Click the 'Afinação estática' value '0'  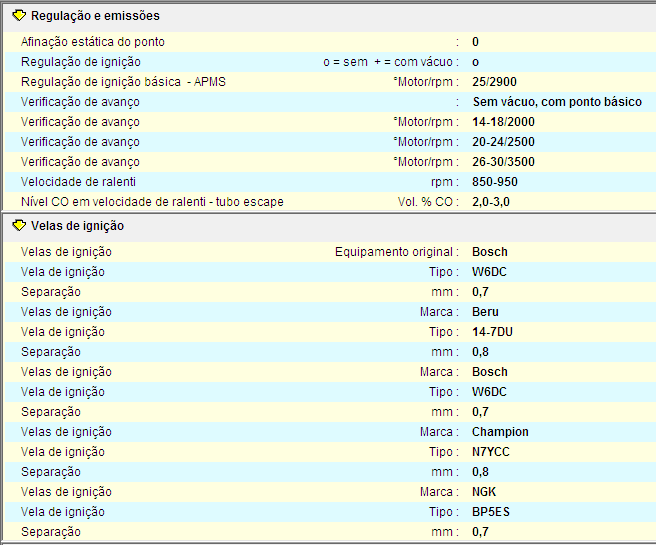475,42
